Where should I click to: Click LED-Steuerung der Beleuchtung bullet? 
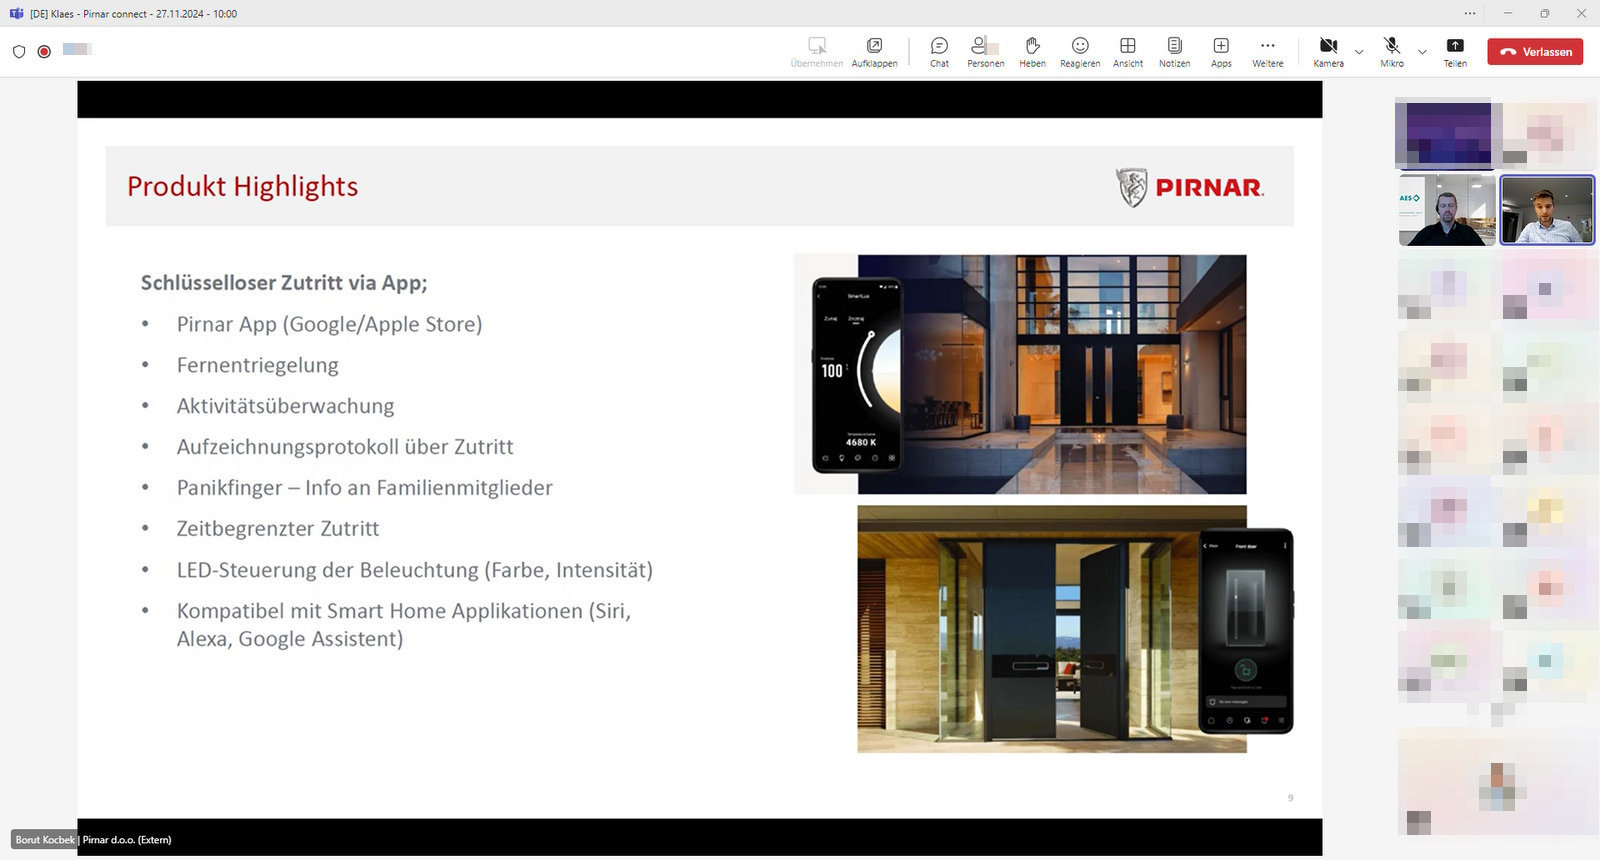[x=414, y=570]
